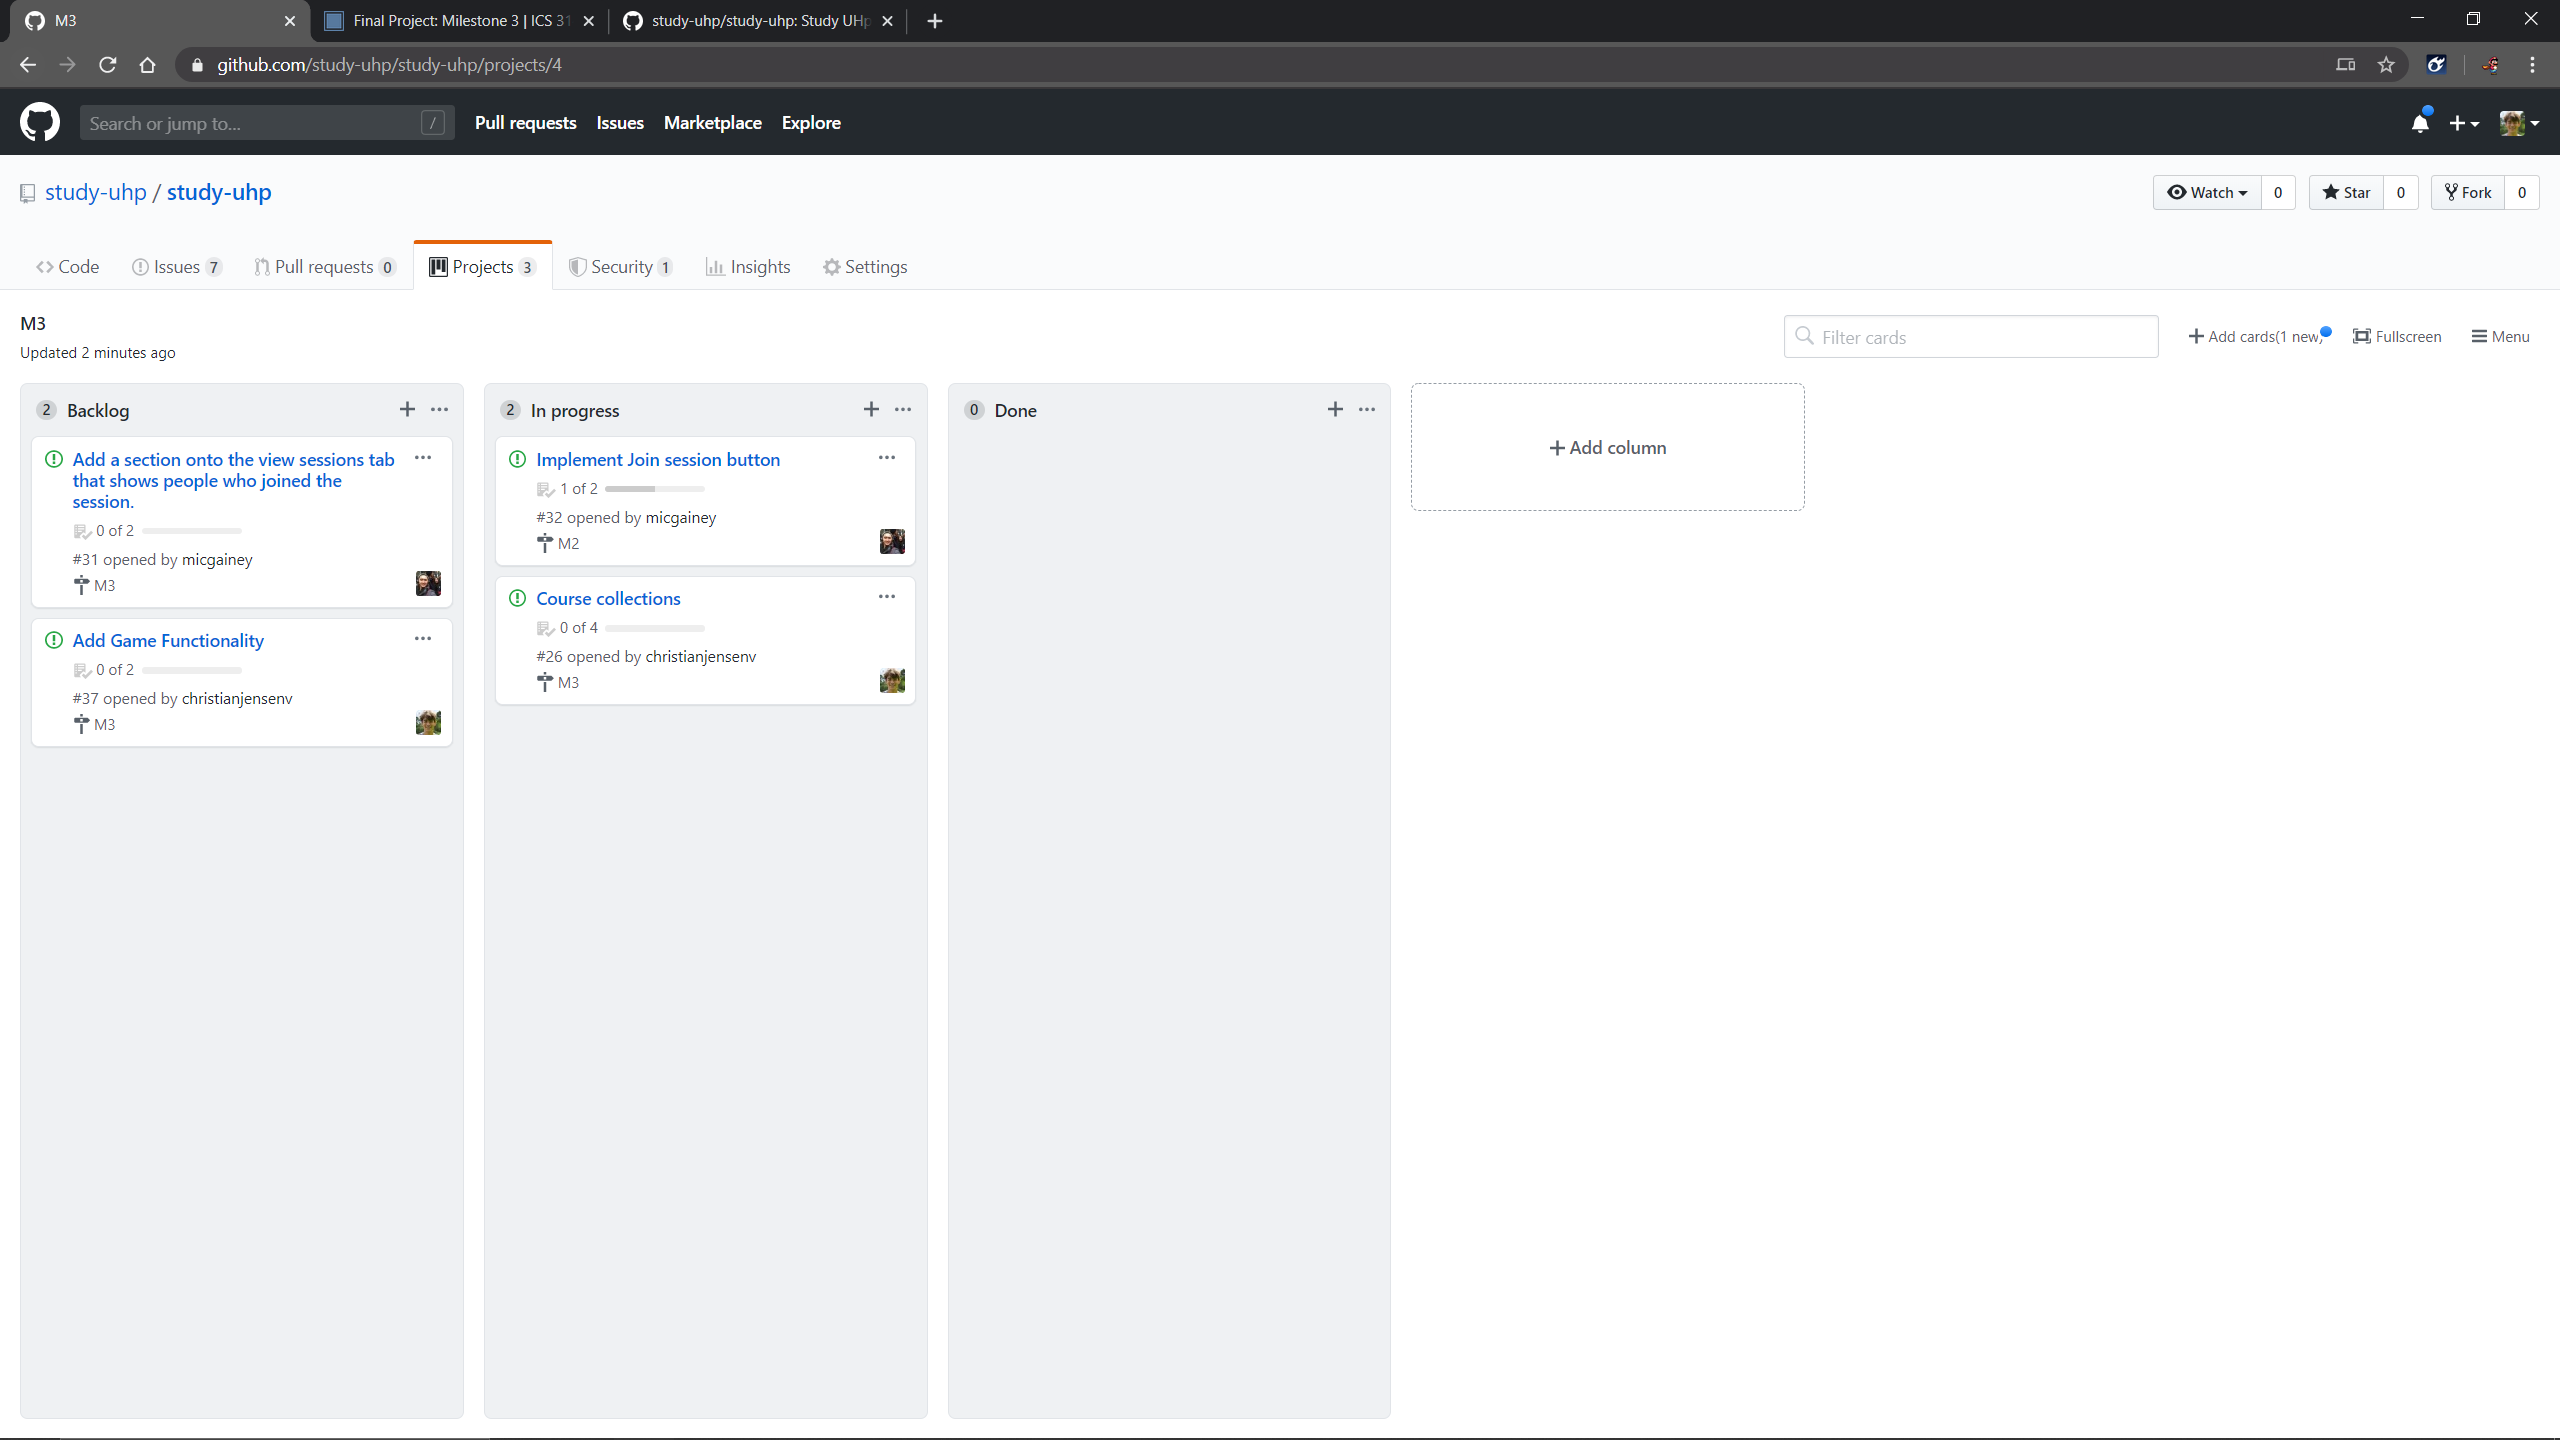The height and width of the screenshot is (1440, 2560).
Task: Click Add column button
Action: point(1605,447)
